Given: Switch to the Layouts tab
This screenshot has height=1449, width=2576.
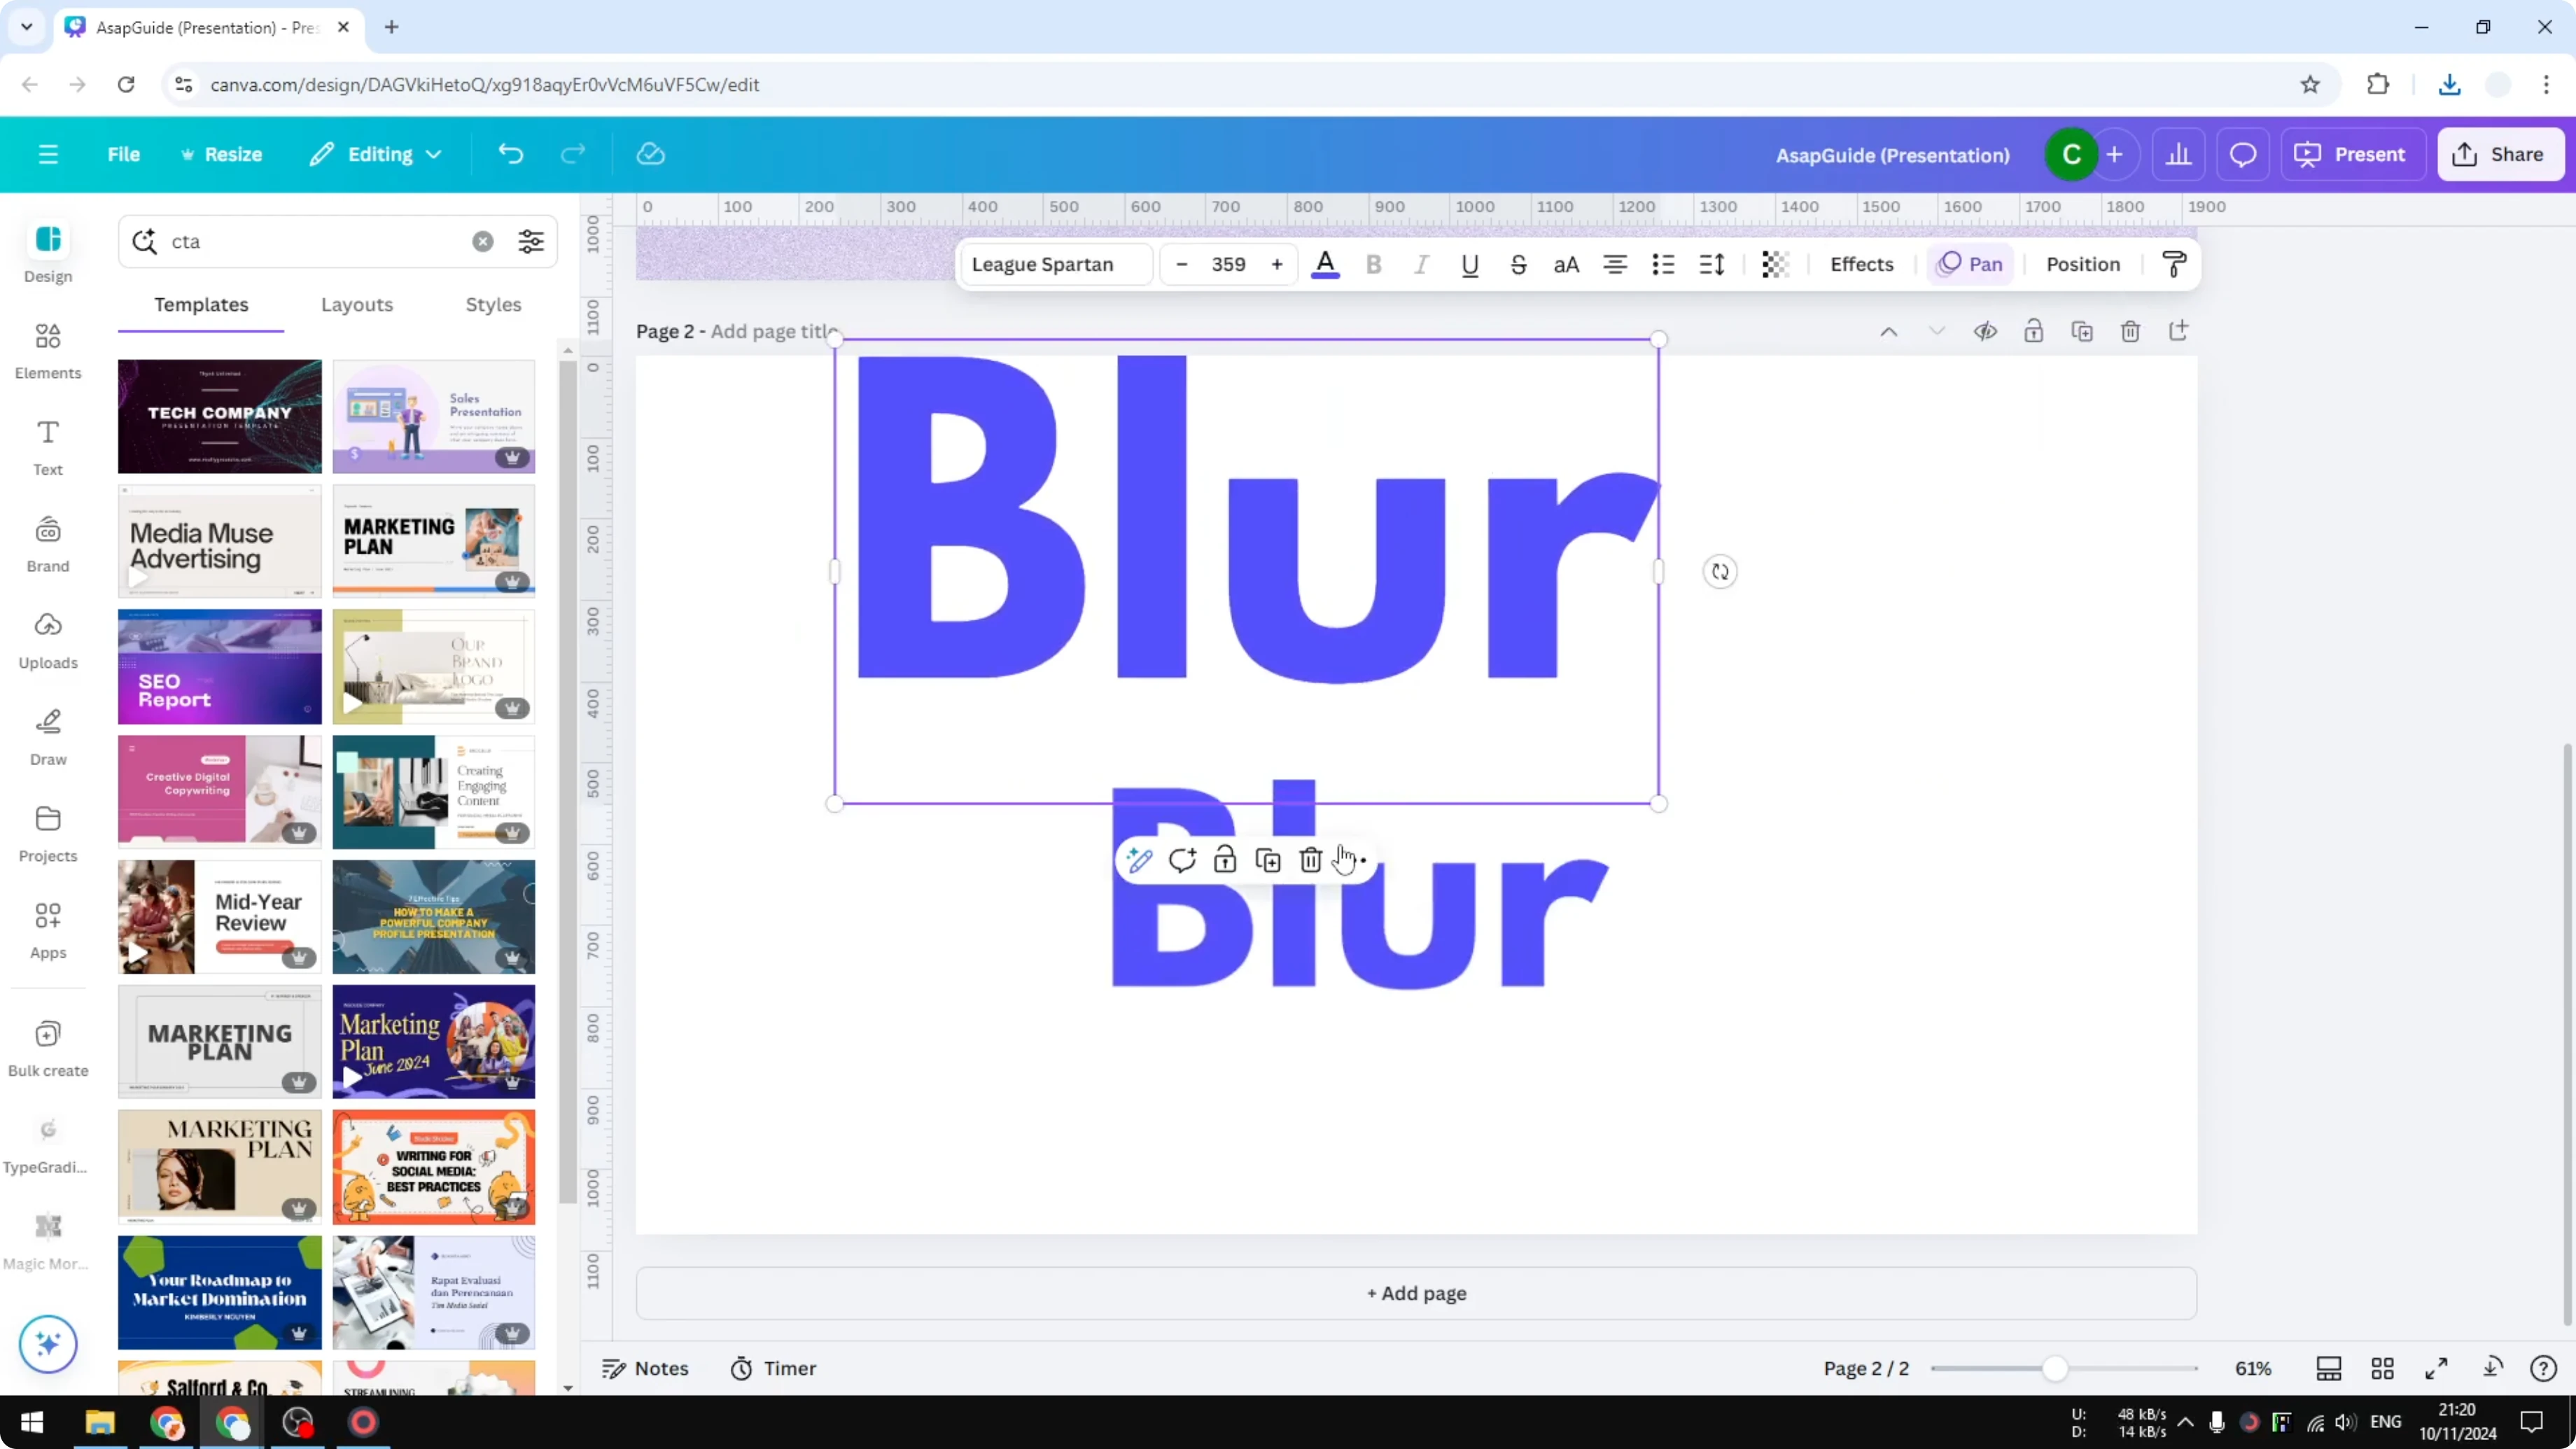Looking at the screenshot, I should [357, 305].
